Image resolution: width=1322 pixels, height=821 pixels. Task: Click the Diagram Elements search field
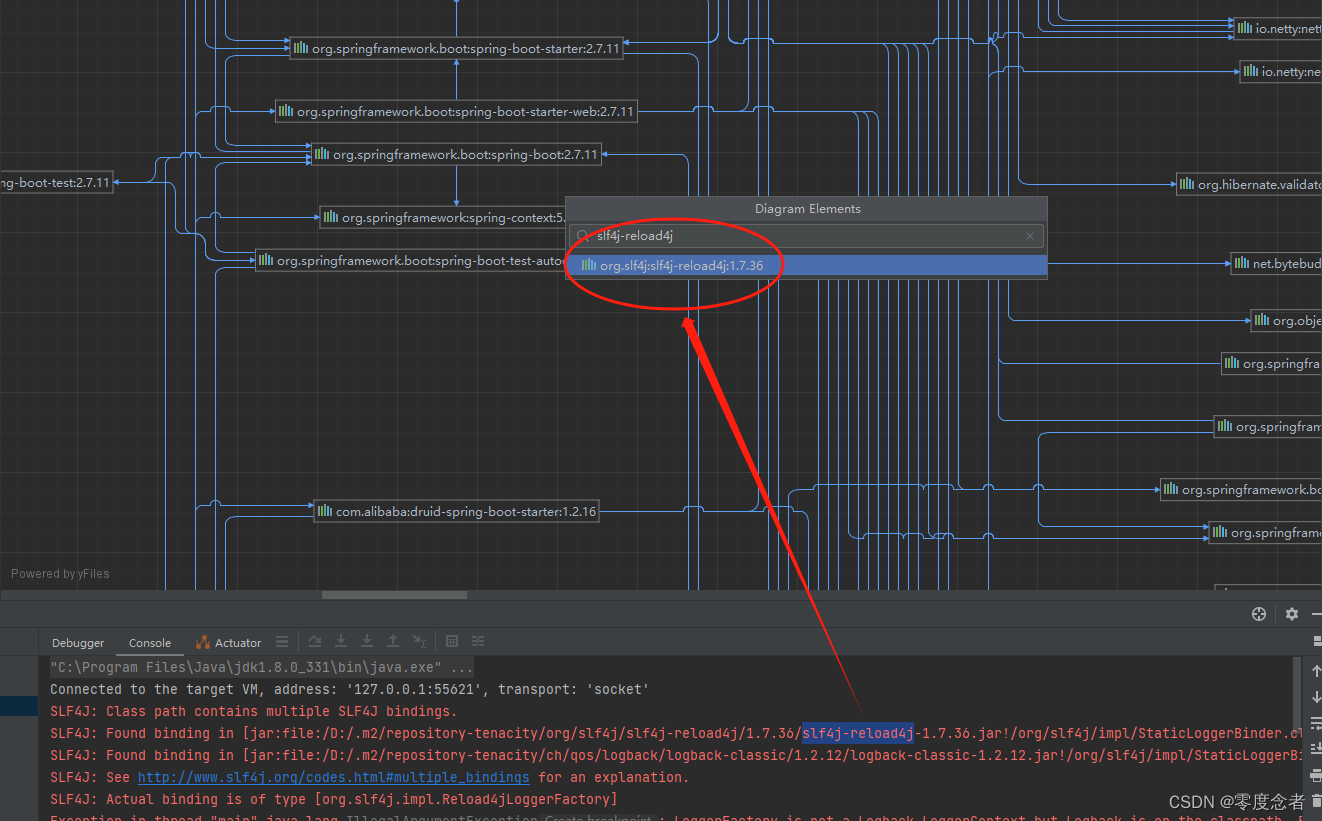pos(806,236)
